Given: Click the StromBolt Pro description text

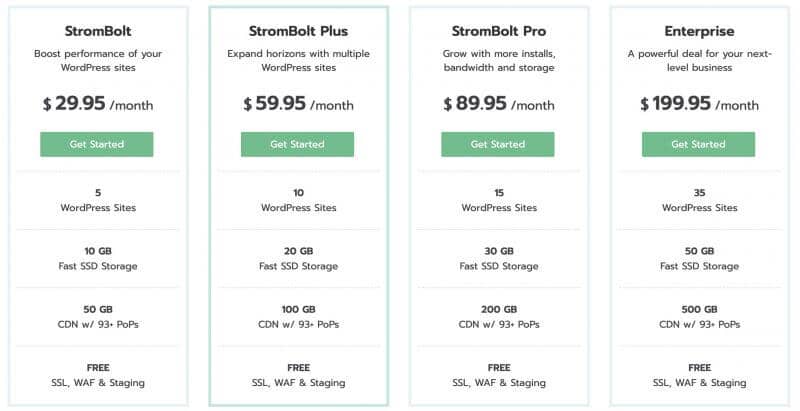Looking at the screenshot, I should (499, 61).
